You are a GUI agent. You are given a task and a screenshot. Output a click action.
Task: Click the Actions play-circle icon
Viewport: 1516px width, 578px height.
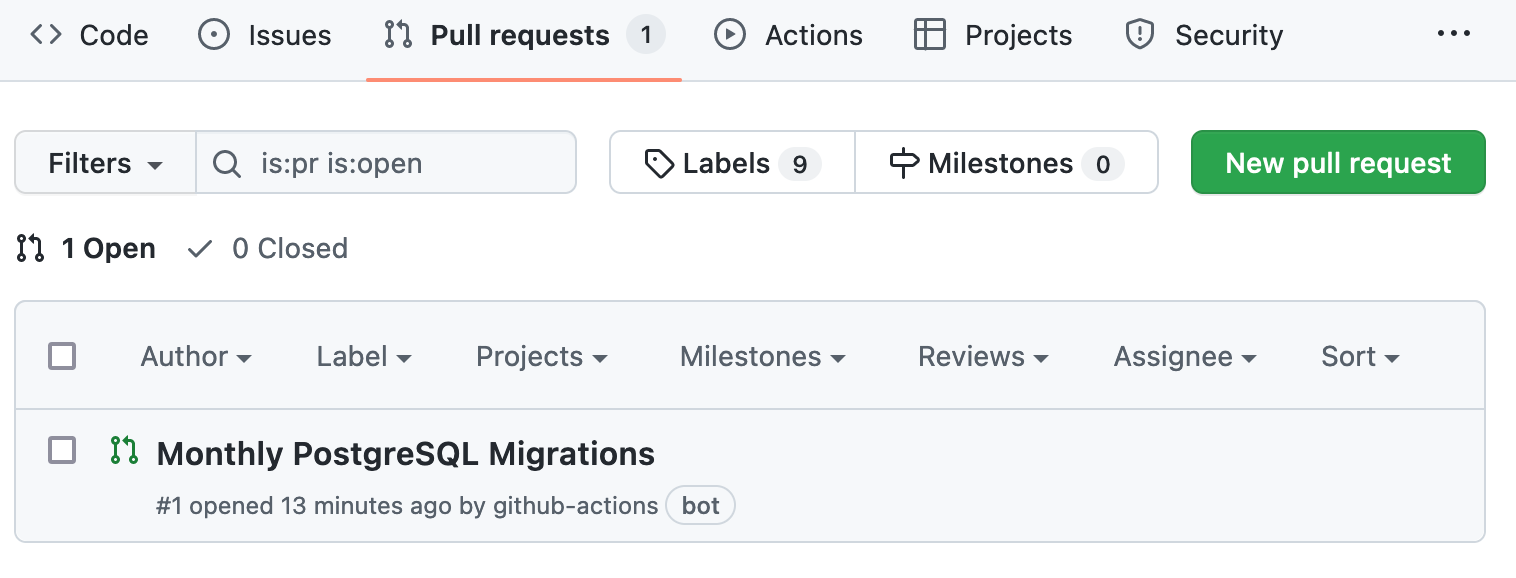point(730,35)
